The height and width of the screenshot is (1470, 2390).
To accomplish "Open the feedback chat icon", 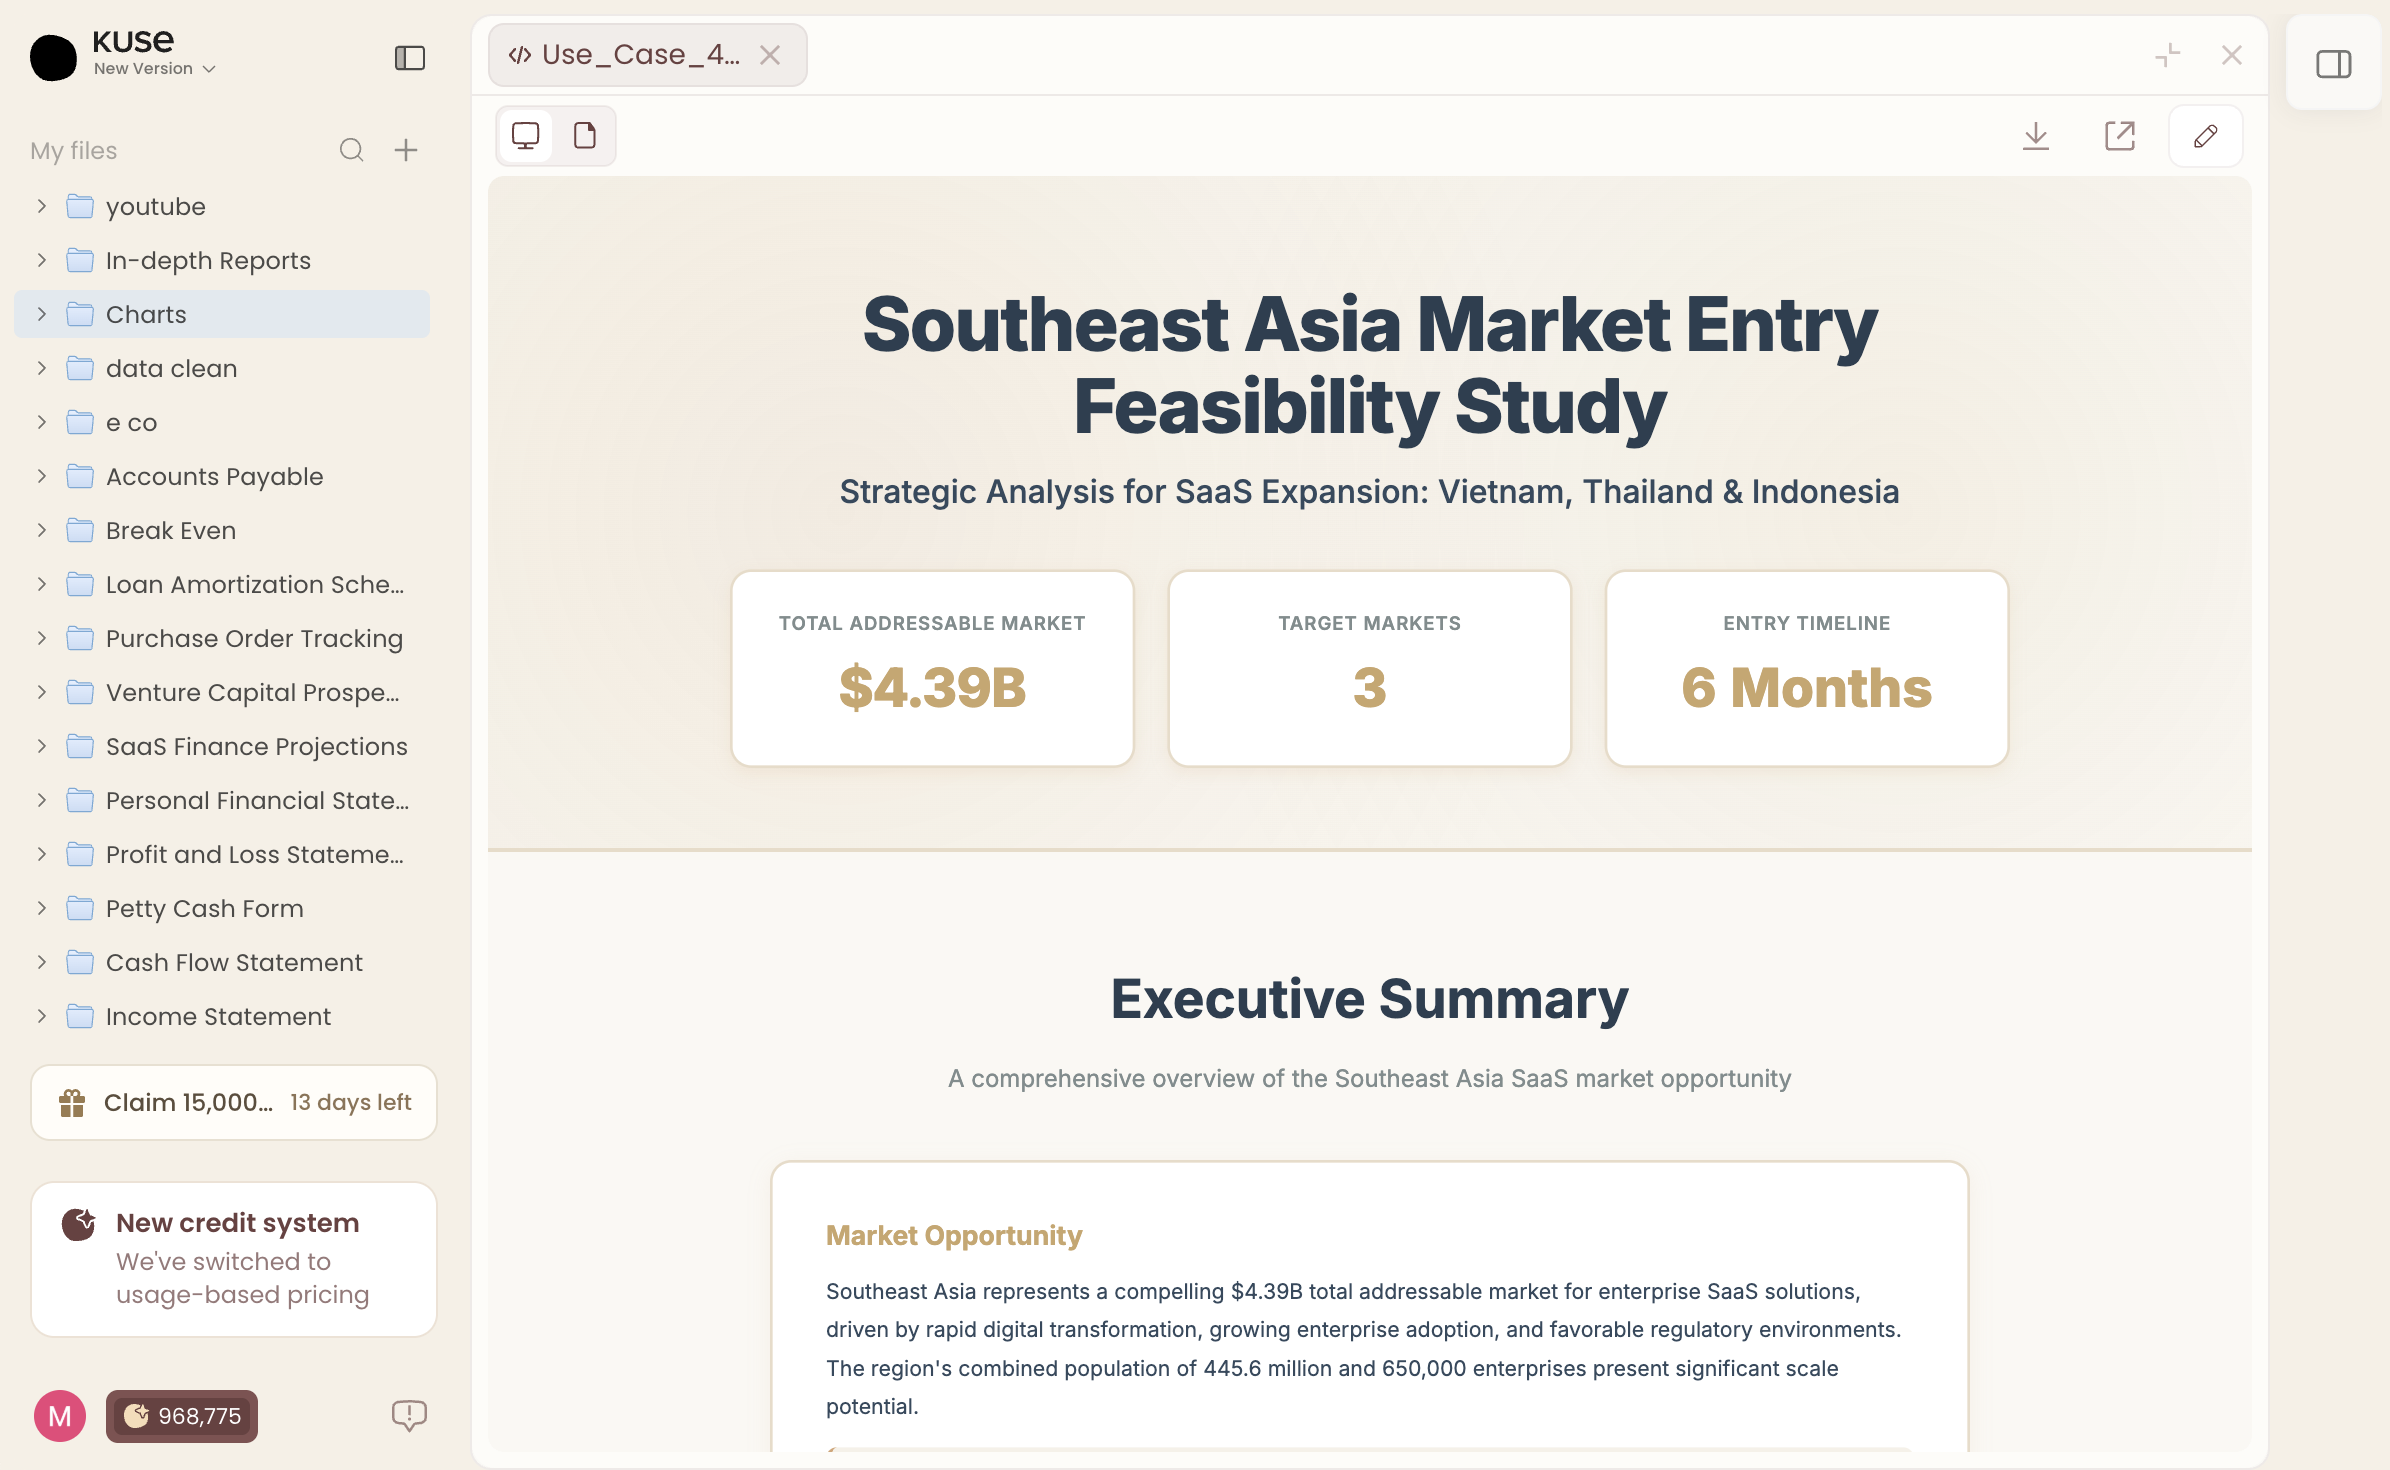I will [x=409, y=1415].
